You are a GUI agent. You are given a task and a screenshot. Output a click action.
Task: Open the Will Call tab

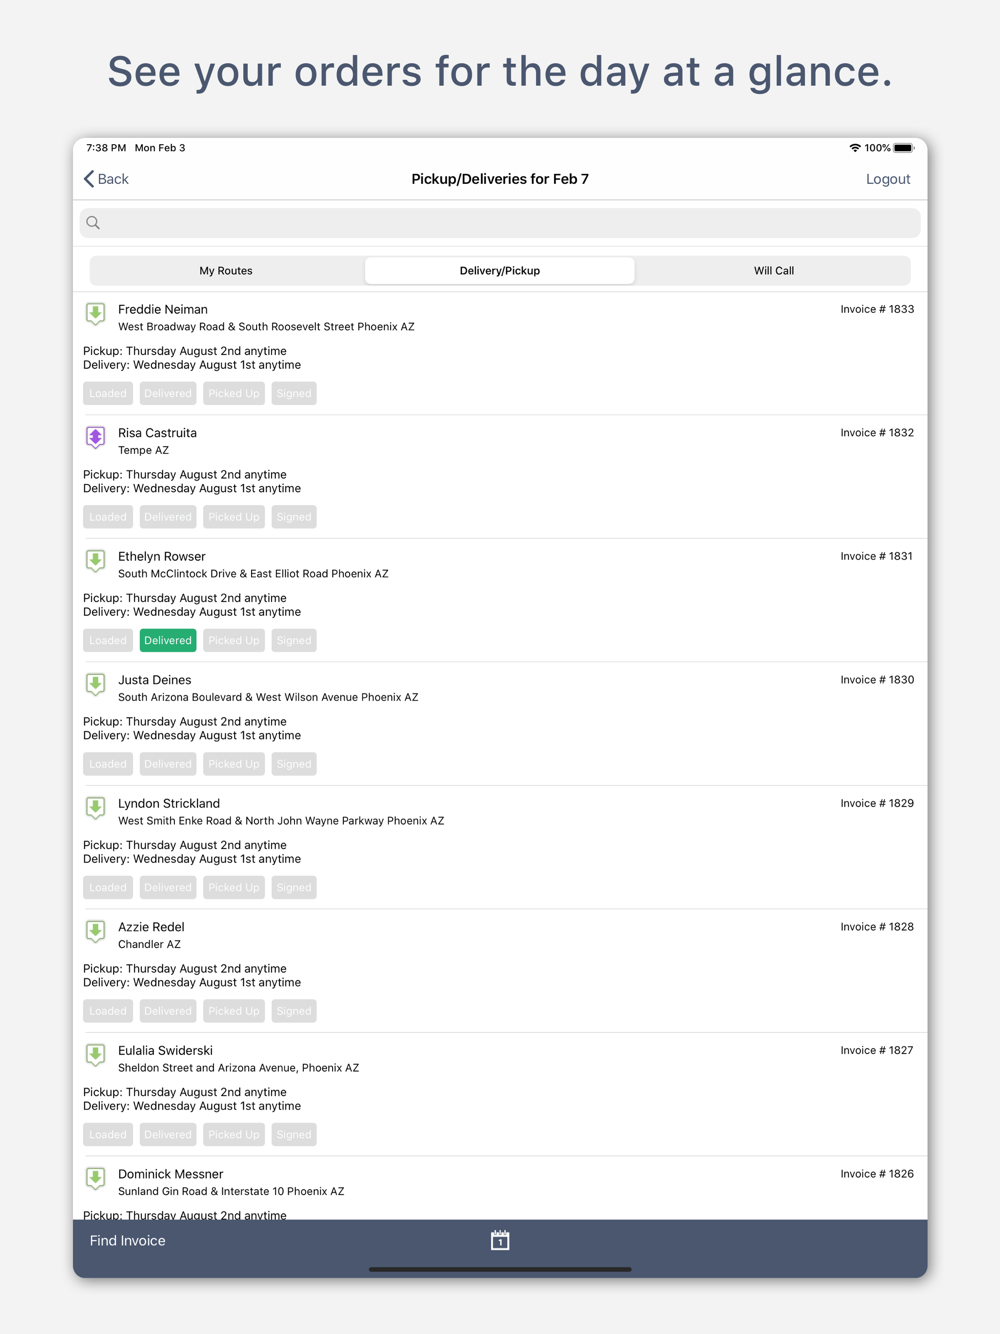(x=774, y=271)
